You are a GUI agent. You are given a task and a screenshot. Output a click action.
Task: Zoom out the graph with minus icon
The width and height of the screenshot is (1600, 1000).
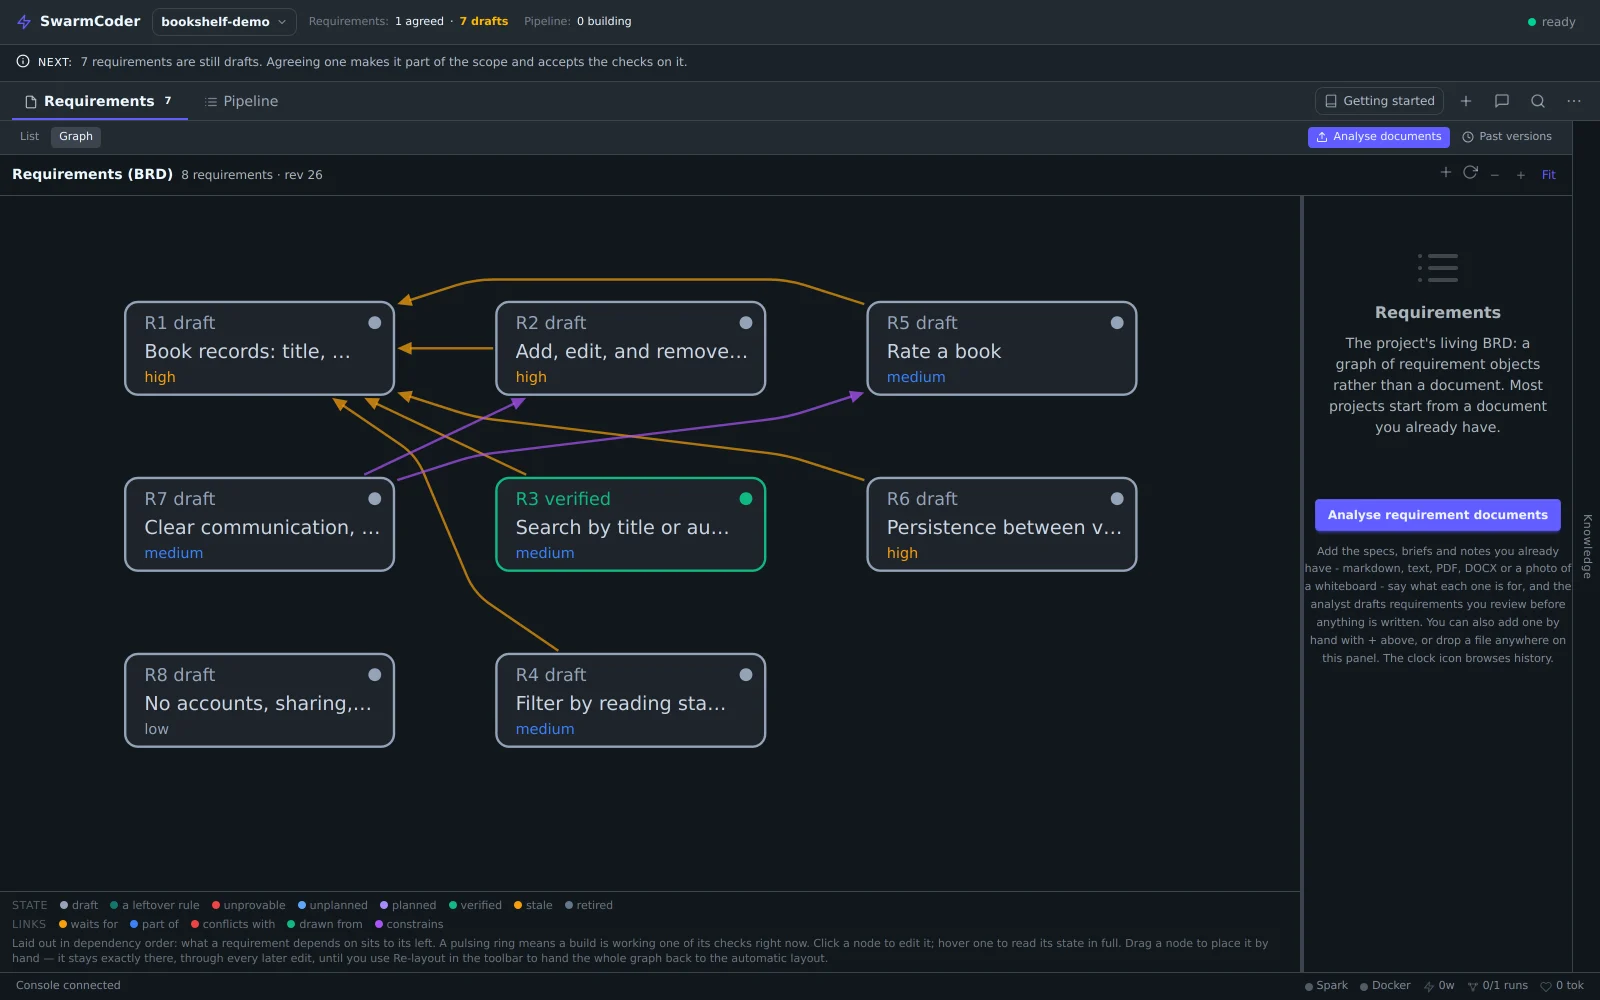(1495, 175)
